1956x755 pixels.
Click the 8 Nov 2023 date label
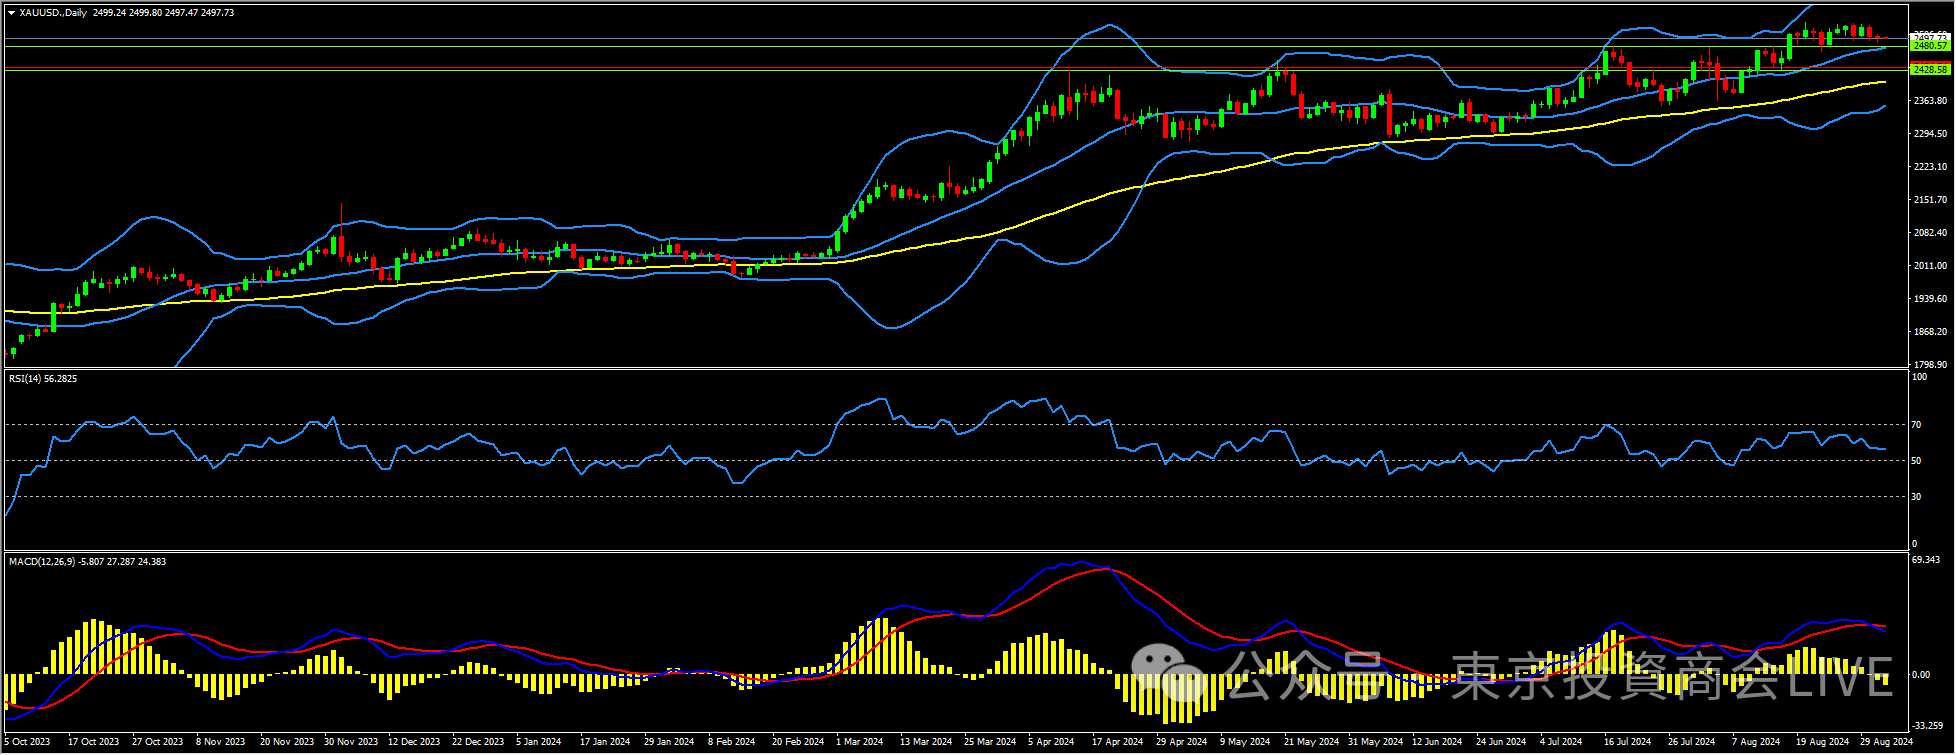(x=221, y=742)
